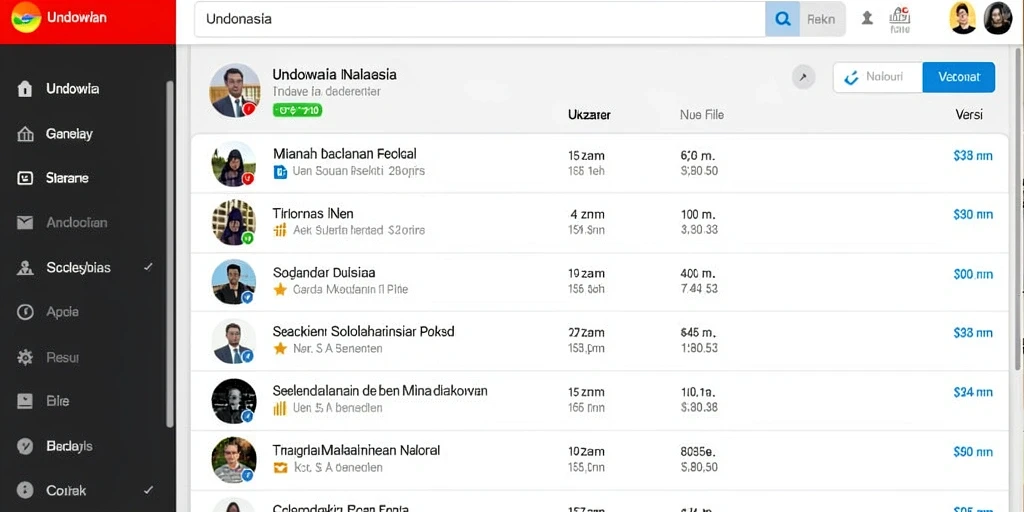Open the Undowia home icon in sidebar
The image size is (1024, 512).
tap(25, 89)
